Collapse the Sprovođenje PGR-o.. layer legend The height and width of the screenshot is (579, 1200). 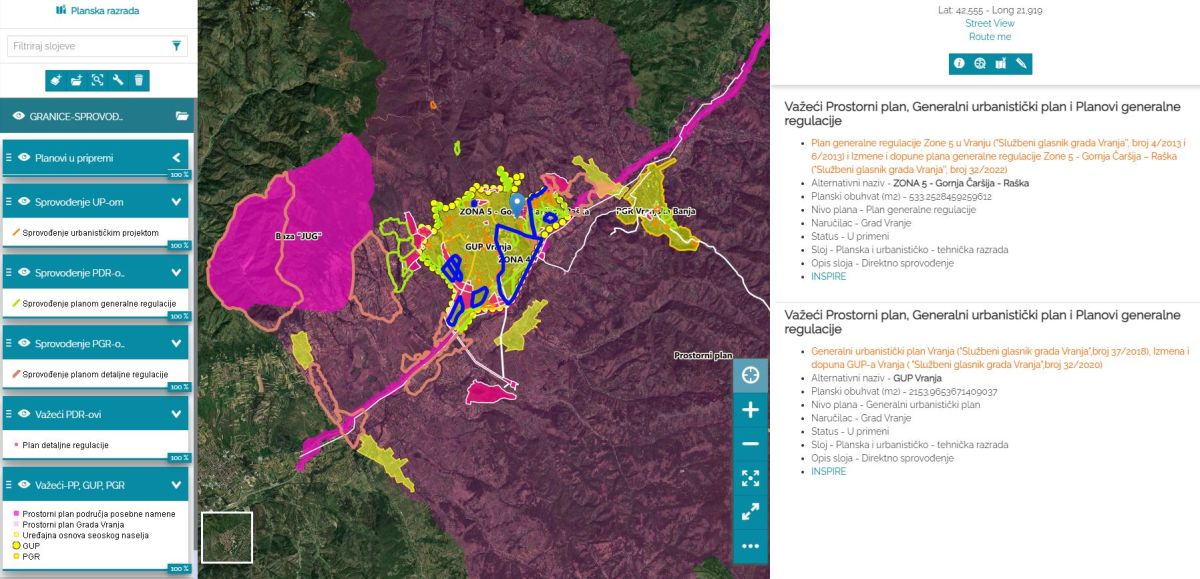click(176, 344)
